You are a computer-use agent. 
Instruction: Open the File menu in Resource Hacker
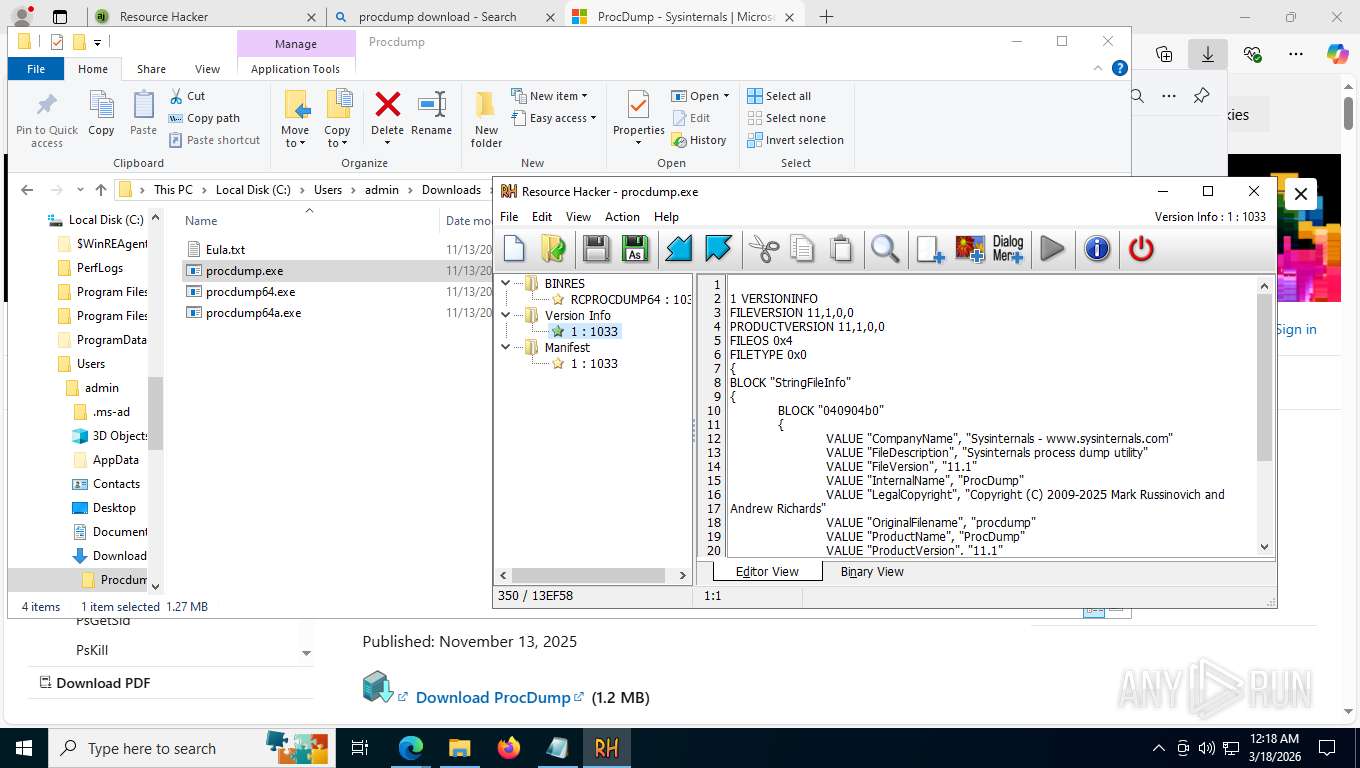click(x=509, y=217)
